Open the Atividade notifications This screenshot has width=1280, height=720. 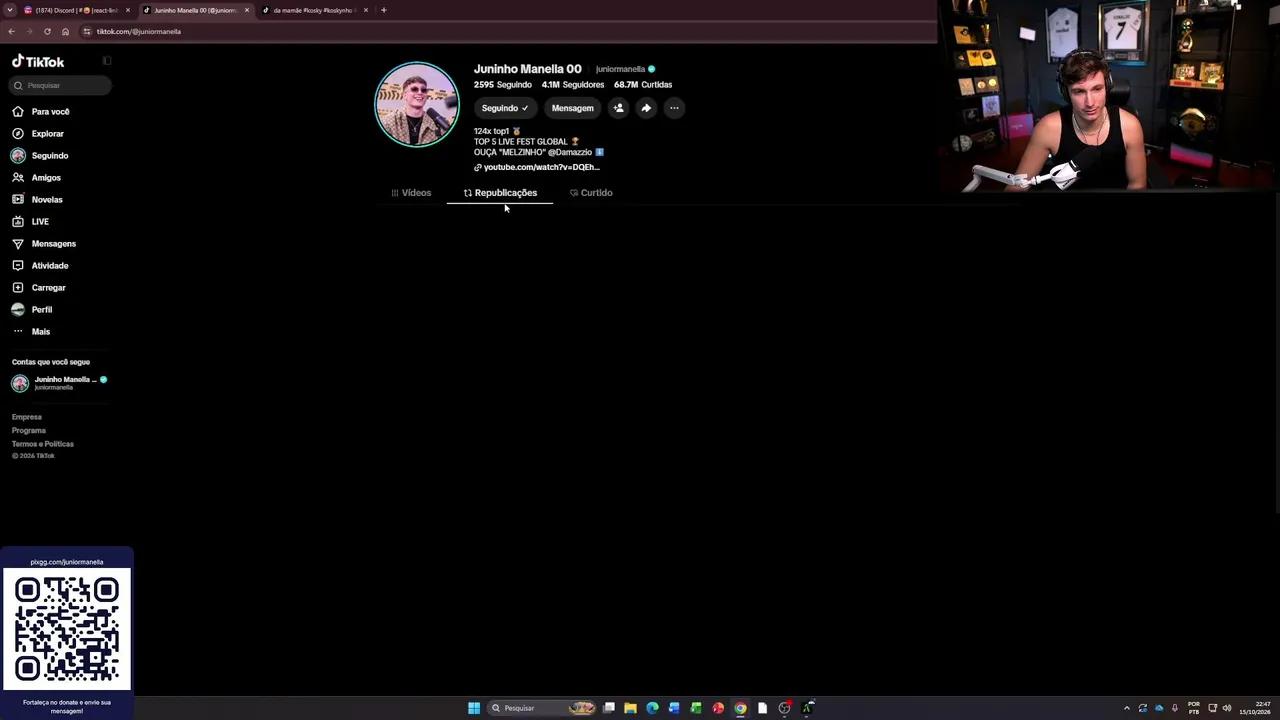pos(40,265)
